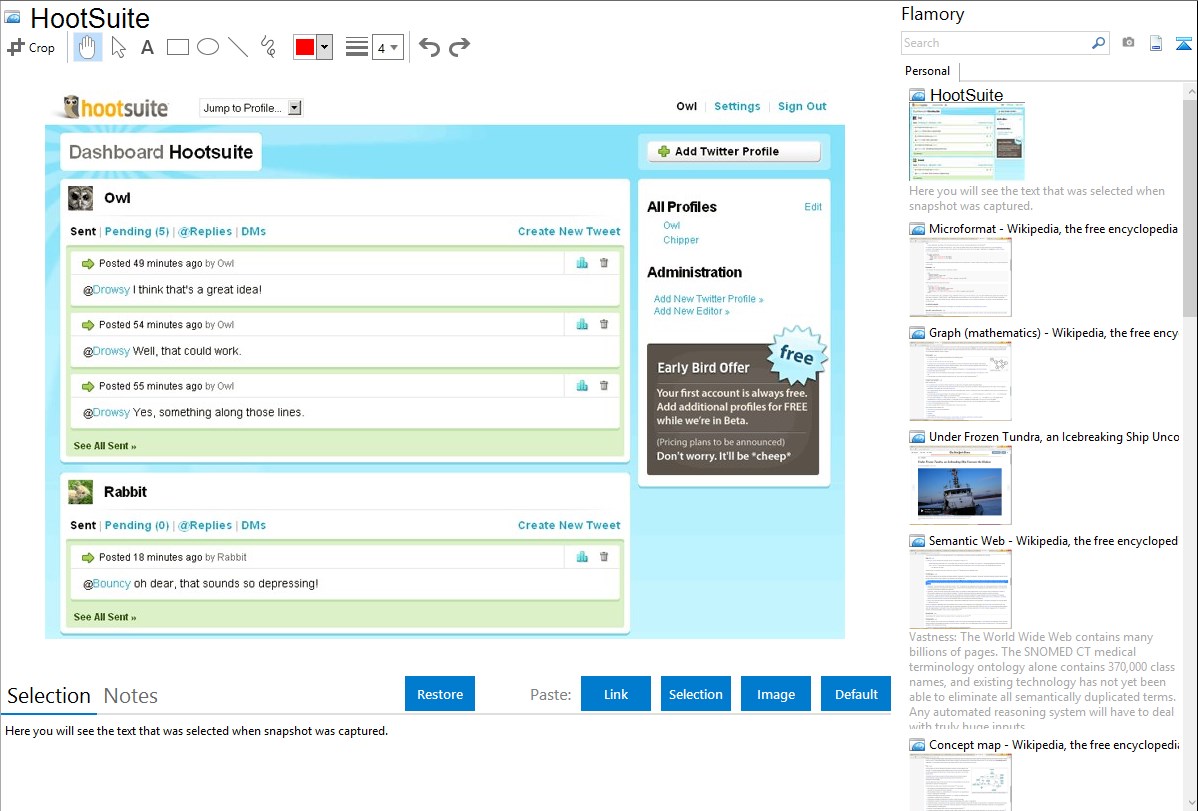Open the Personal tab
The image size is (1198, 811).
pos(928,71)
